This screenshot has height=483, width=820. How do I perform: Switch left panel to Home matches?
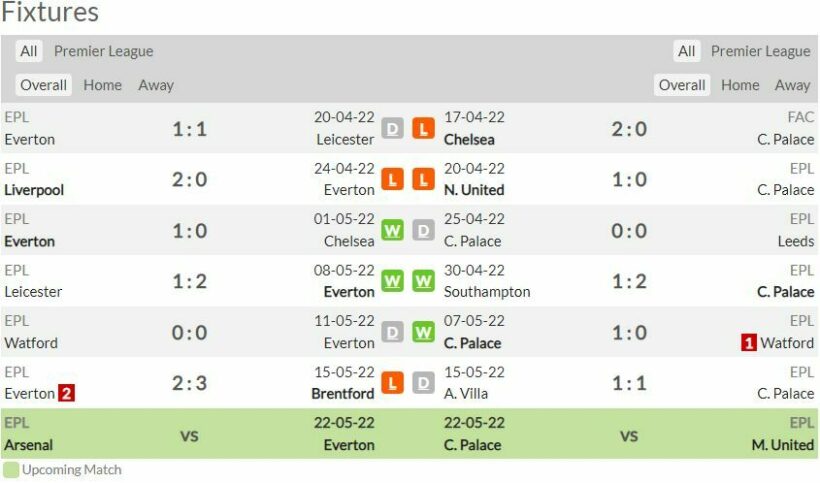[x=102, y=85]
